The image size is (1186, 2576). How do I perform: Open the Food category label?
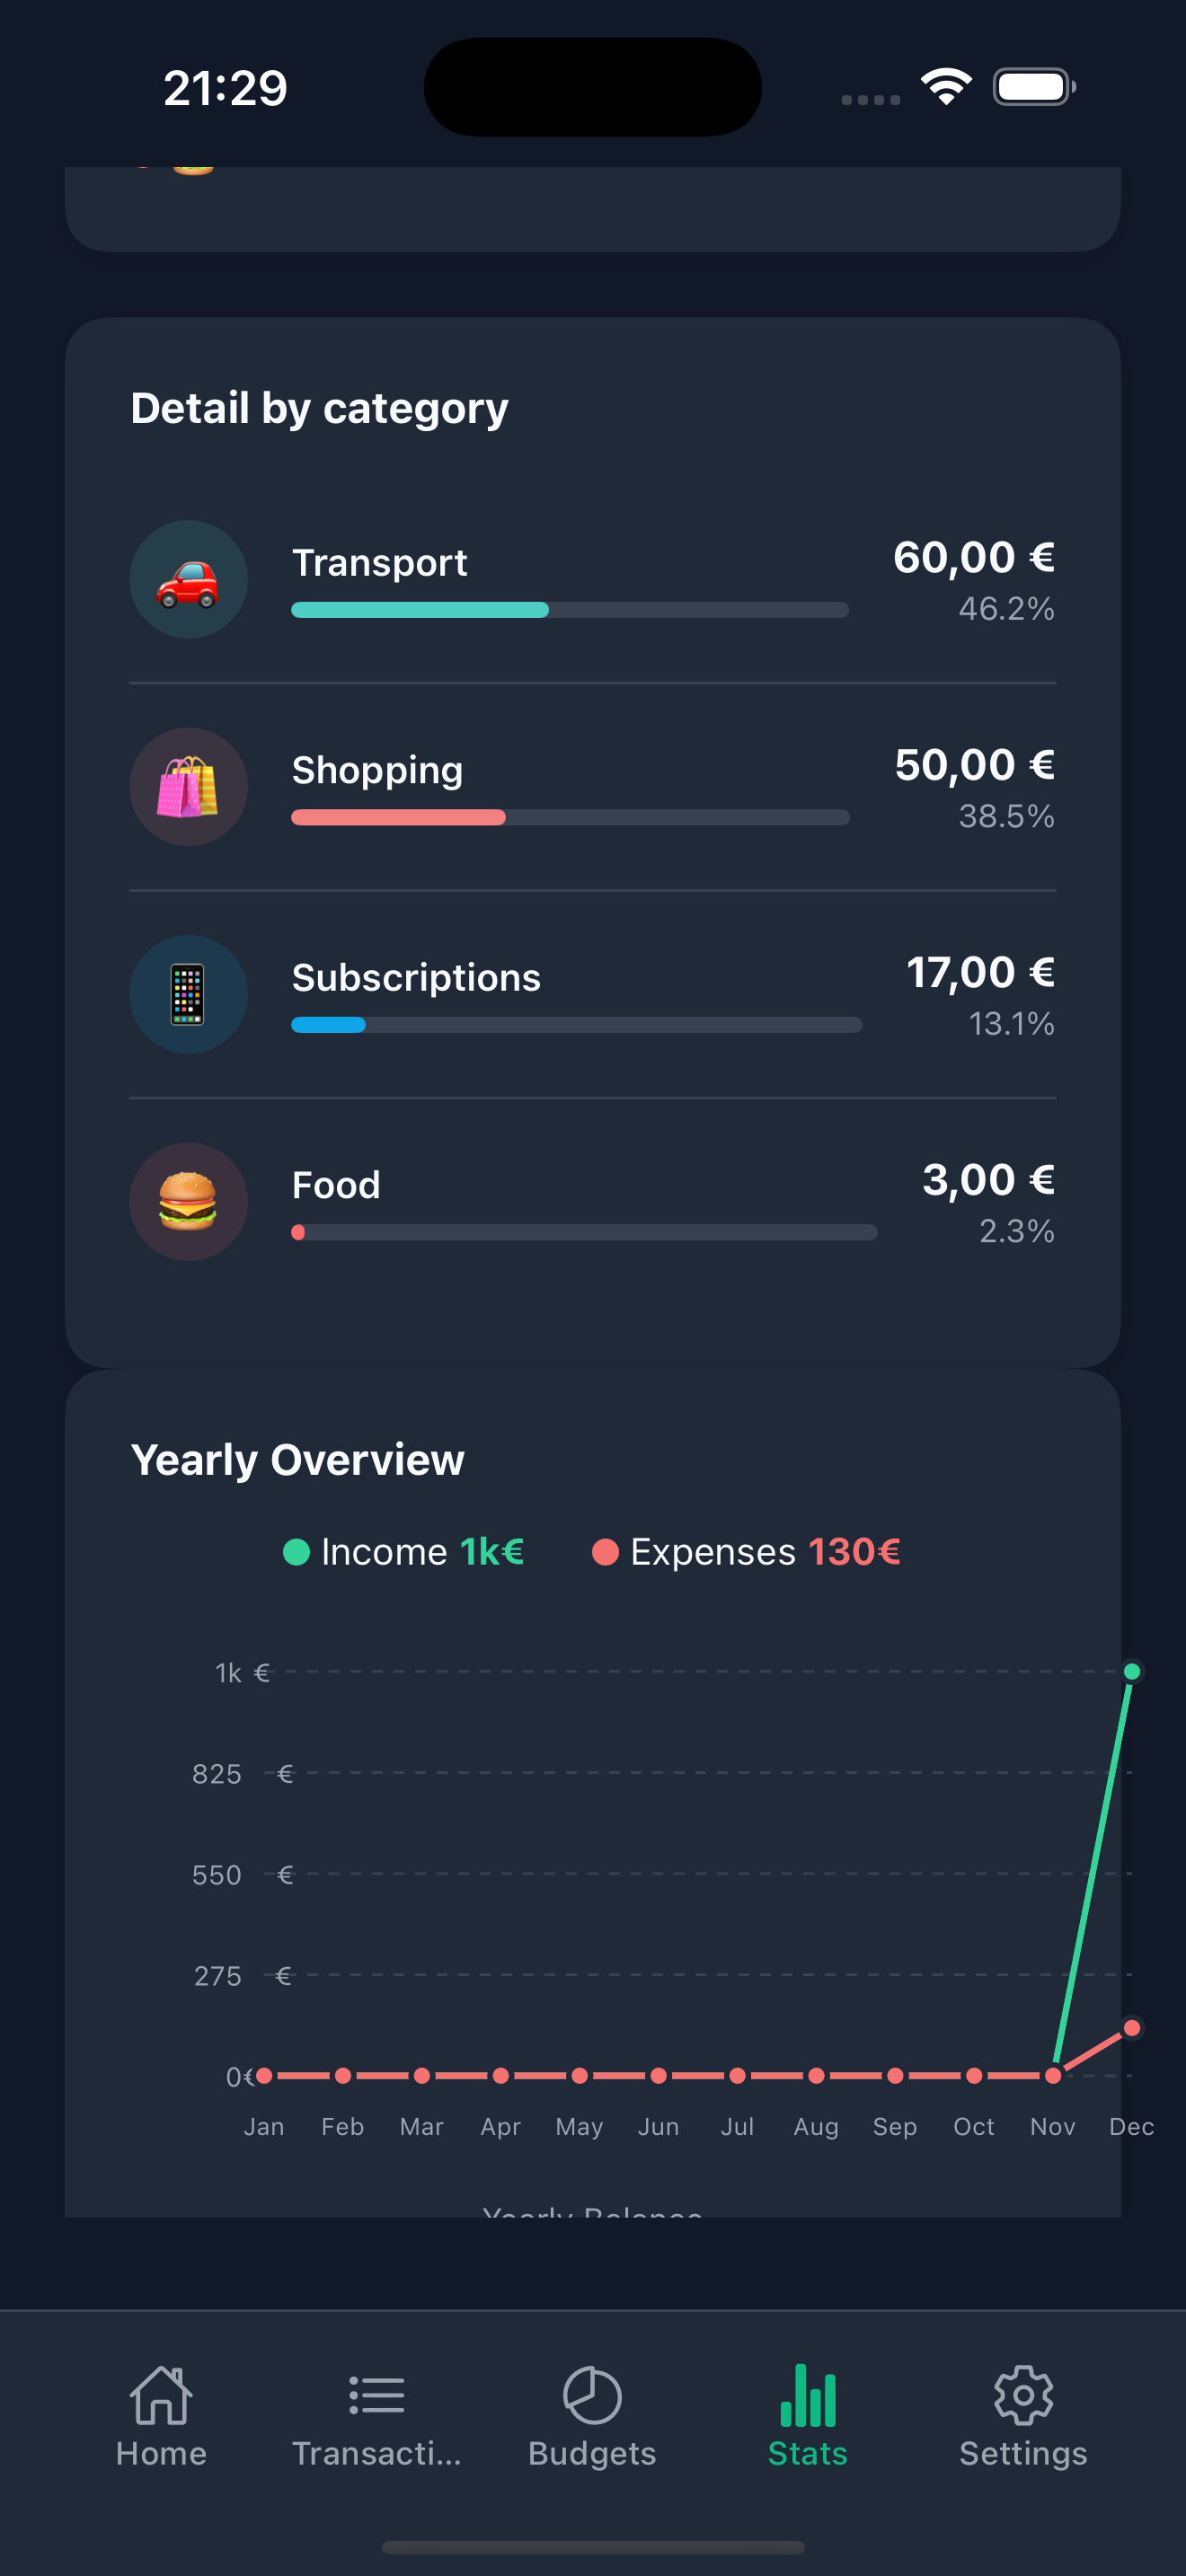pos(336,1185)
